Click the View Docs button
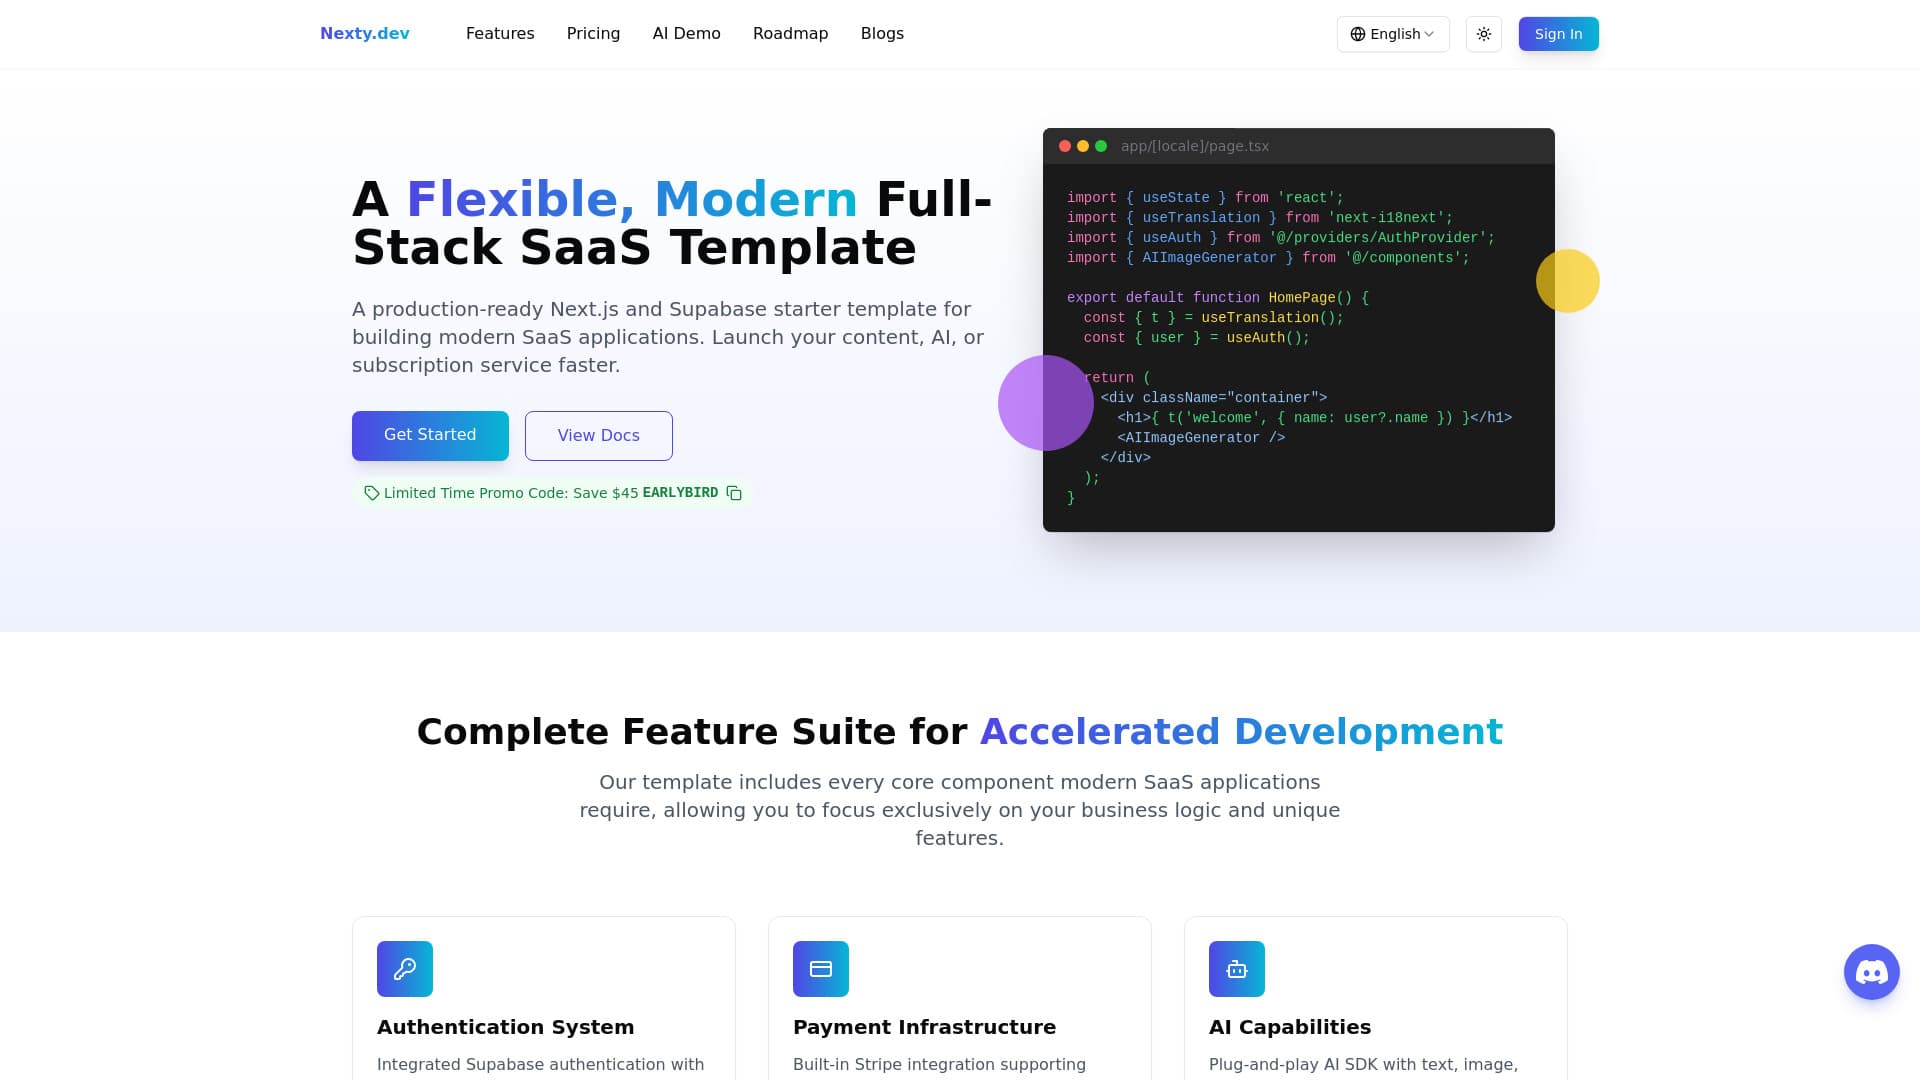Viewport: 1920px width, 1080px height. pos(598,436)
